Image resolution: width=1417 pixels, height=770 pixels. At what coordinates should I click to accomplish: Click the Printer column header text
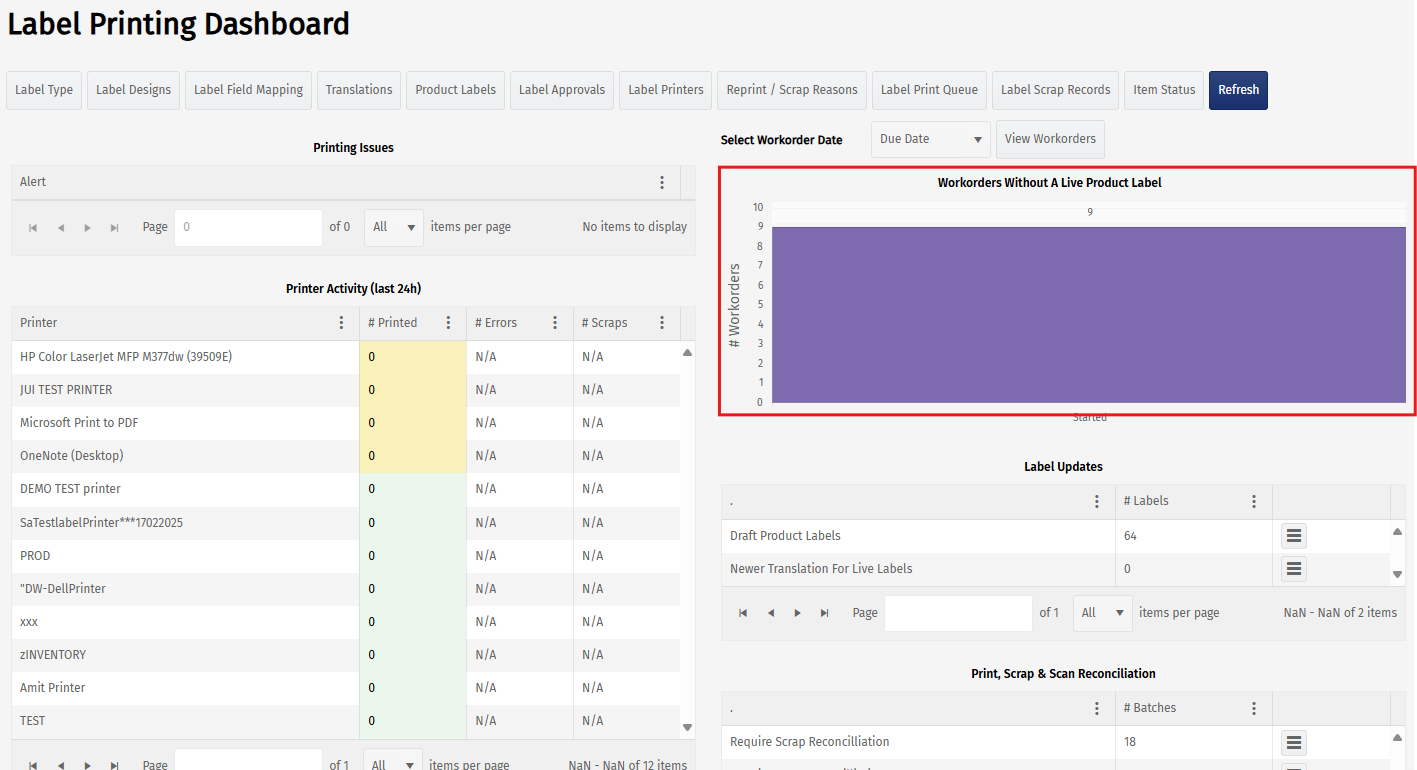coord(39,323)
